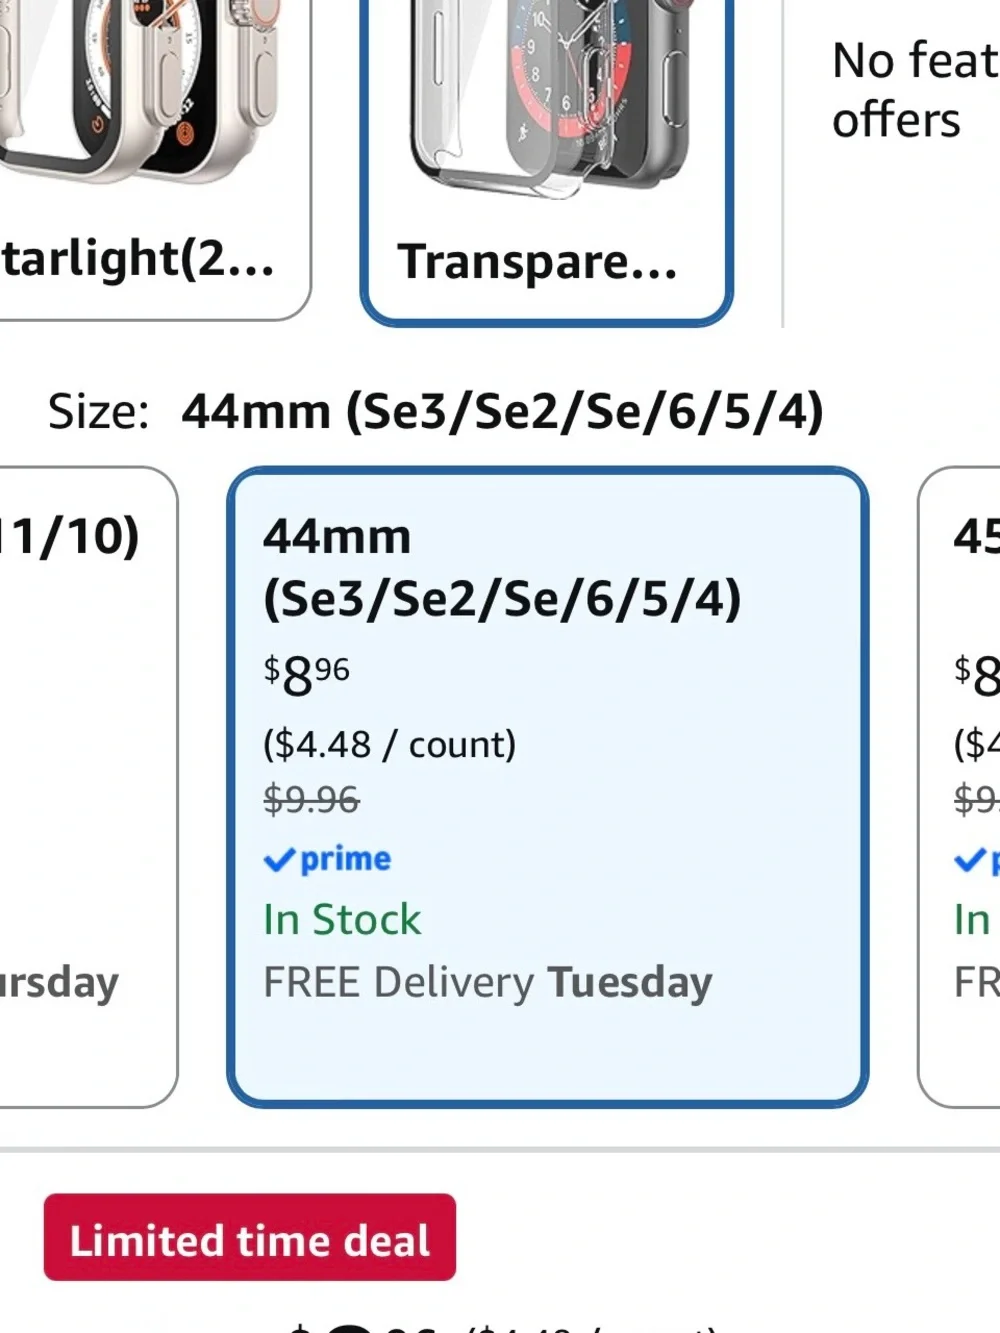Tap the In Stock status text
1000x1333 pixels.
342,920
